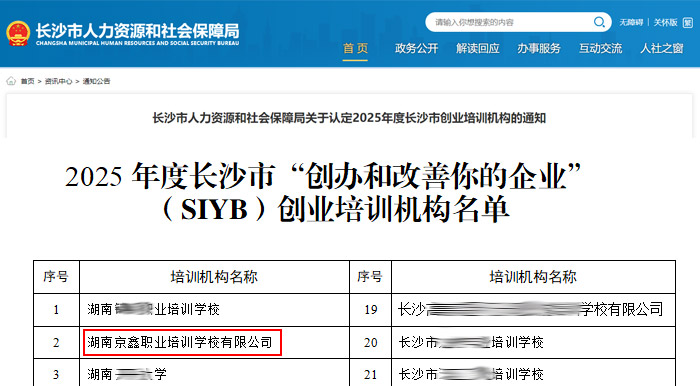Viewport: 700px width, 386px height.
Task: Click serial number cell 19
Action: 371,310
